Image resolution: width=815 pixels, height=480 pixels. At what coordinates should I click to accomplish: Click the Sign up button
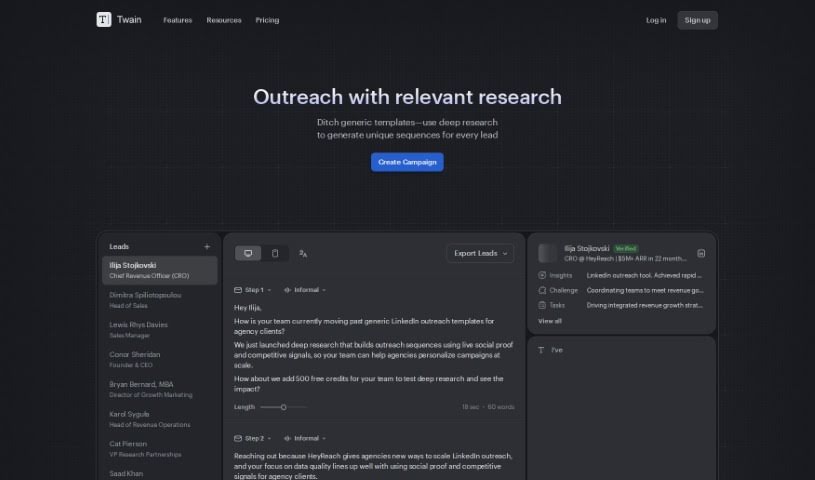pos(698,20)
